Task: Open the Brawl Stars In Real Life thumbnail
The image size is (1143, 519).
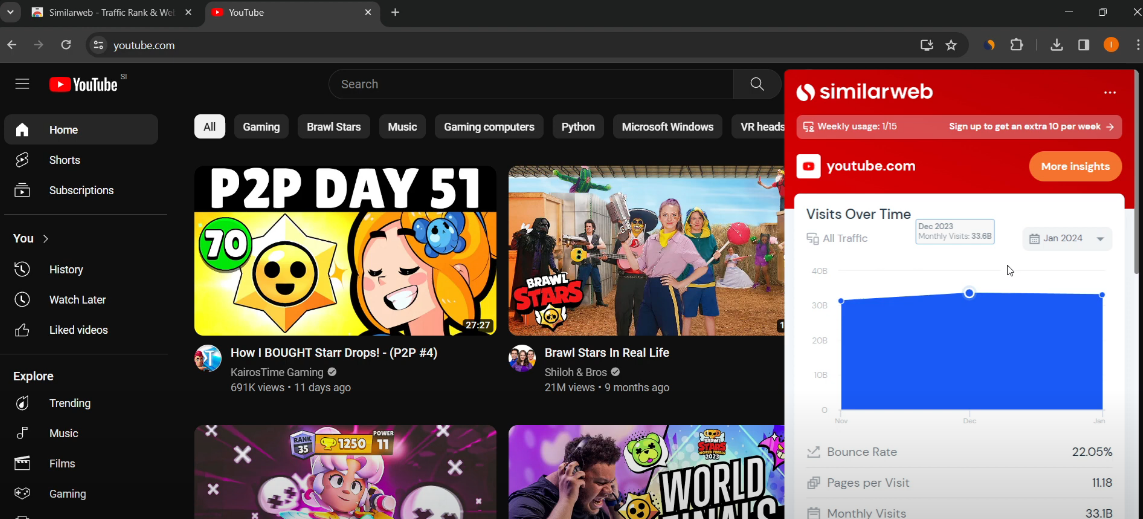Action: [x=646, y=251]
